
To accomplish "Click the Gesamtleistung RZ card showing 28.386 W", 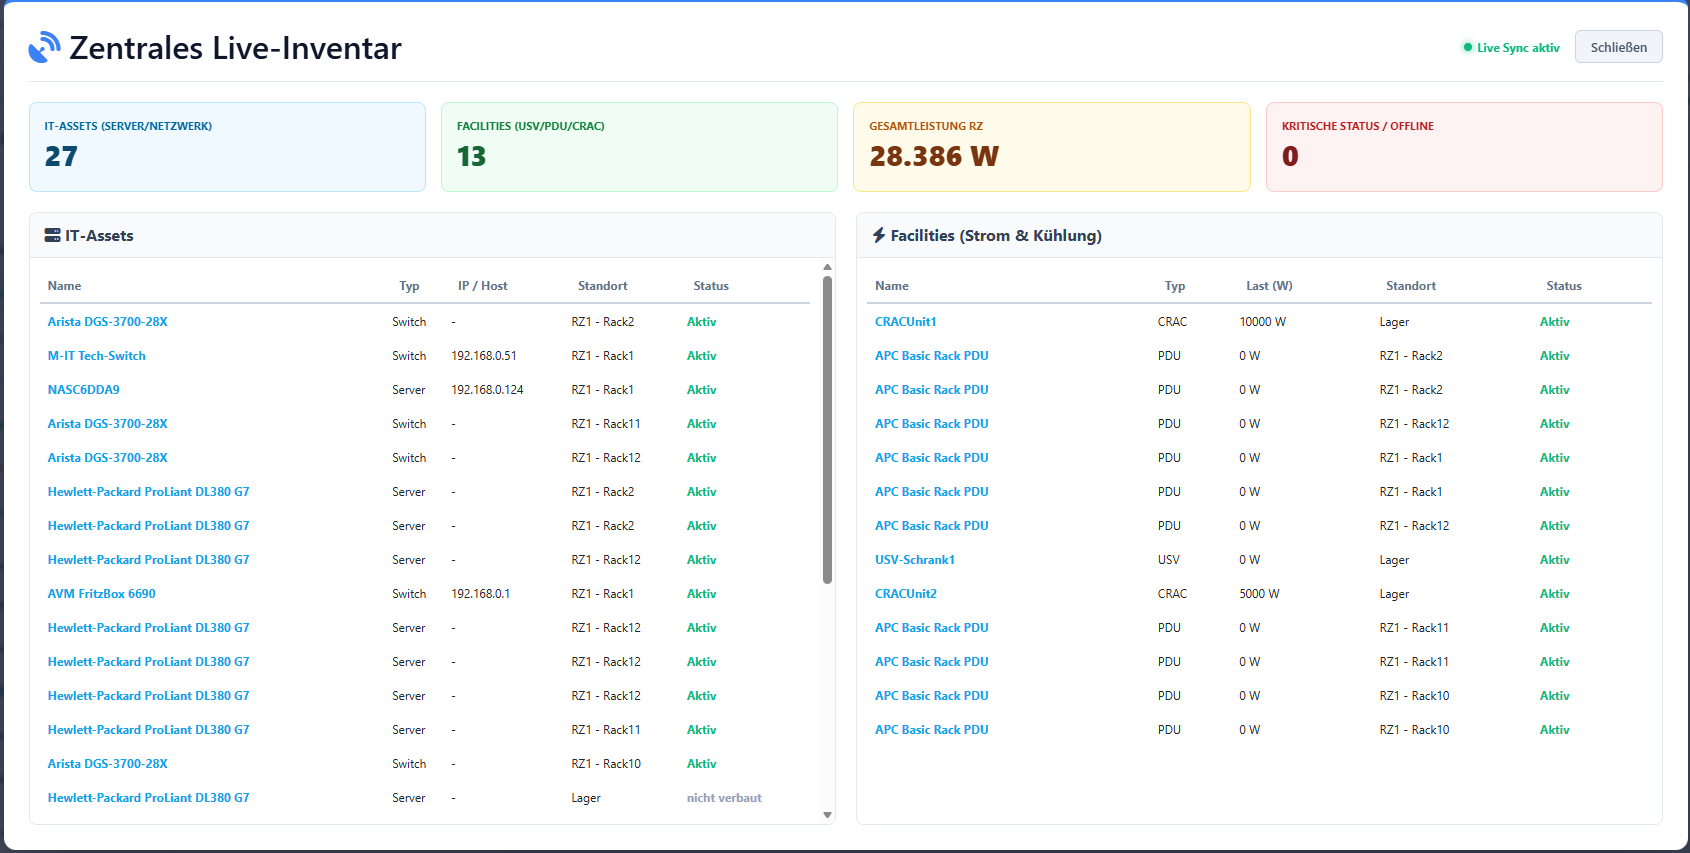I will (1051, 147).
